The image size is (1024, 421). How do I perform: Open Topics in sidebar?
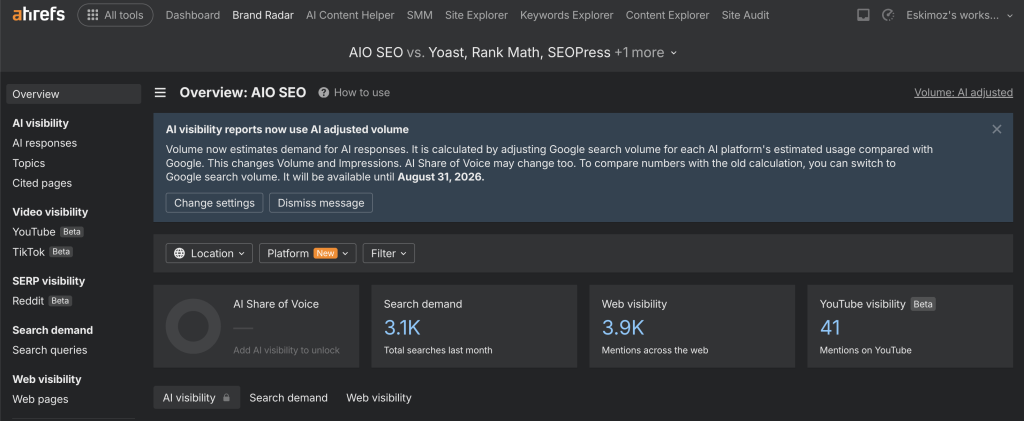pyautogui.click(x=29, y=163)
